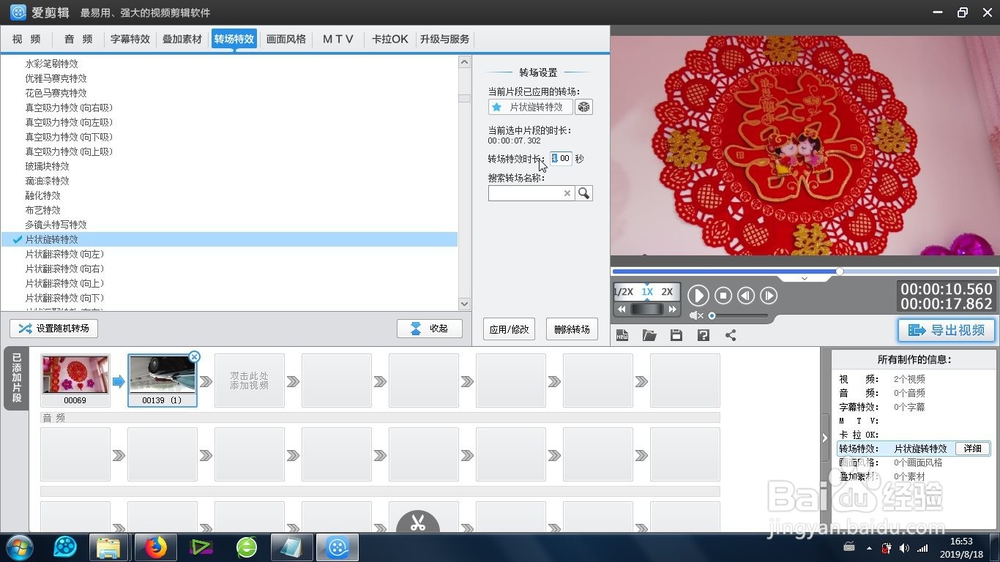1000x562 pixels.
Task: Select 花色马赛克特效 transition
Action: [x=56, y=93]
